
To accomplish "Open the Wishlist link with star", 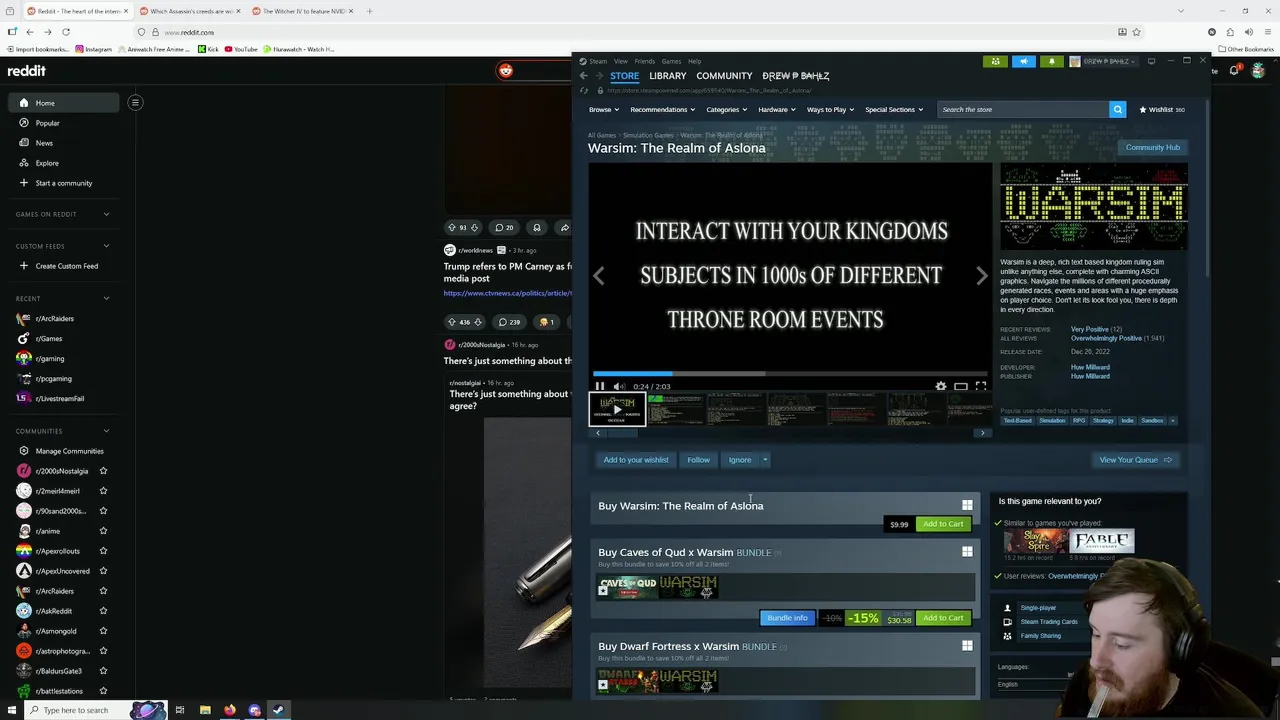I will [x=1162, y=109].
